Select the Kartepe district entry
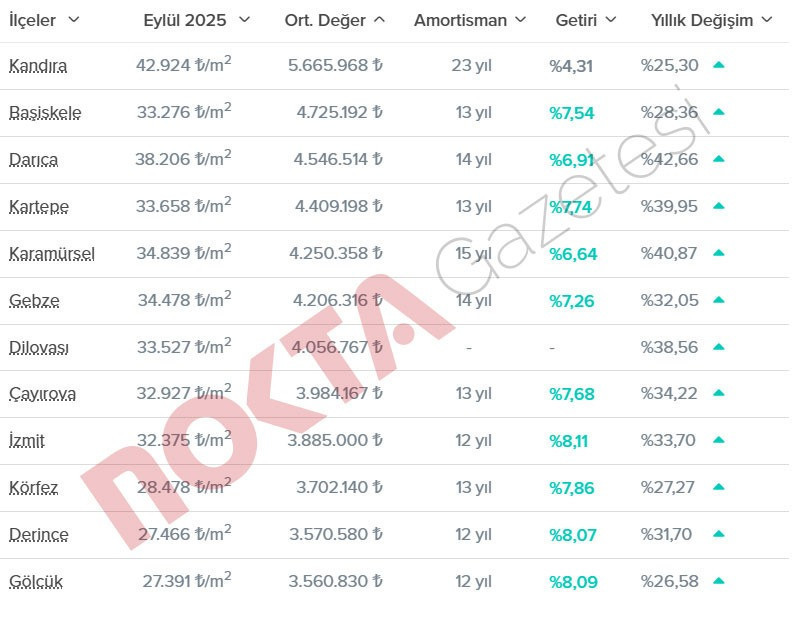This screenshot has height=623, width=800. [38, 207]
